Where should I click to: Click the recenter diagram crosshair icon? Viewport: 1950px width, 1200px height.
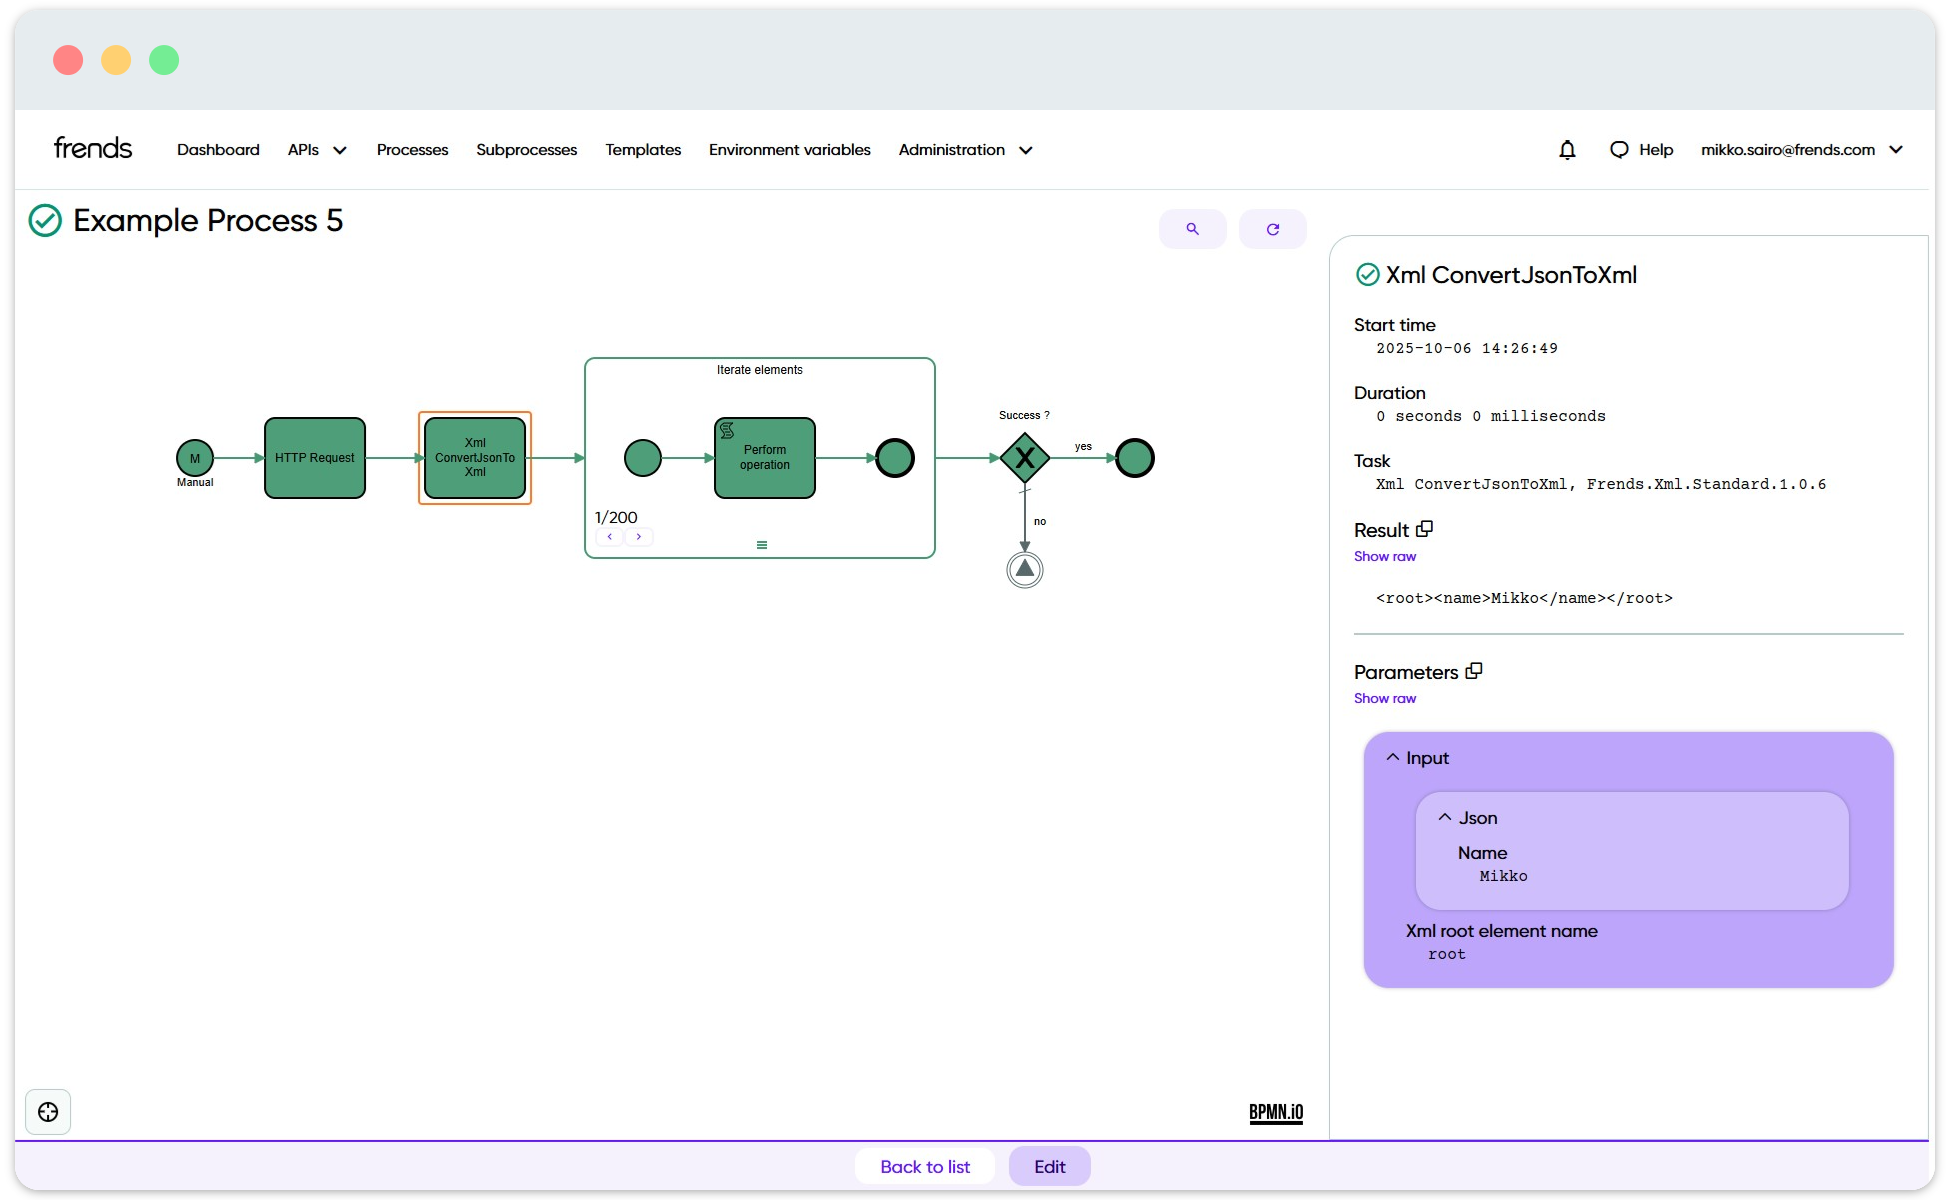pyautogui.click(x=48, y=1112)
